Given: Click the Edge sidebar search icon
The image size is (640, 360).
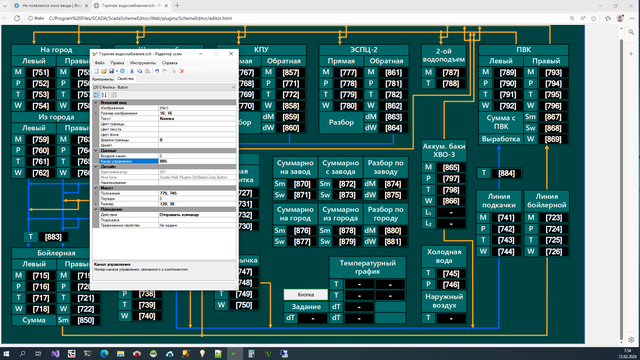Looking at the screenshot, I should (x=631, y=32).
